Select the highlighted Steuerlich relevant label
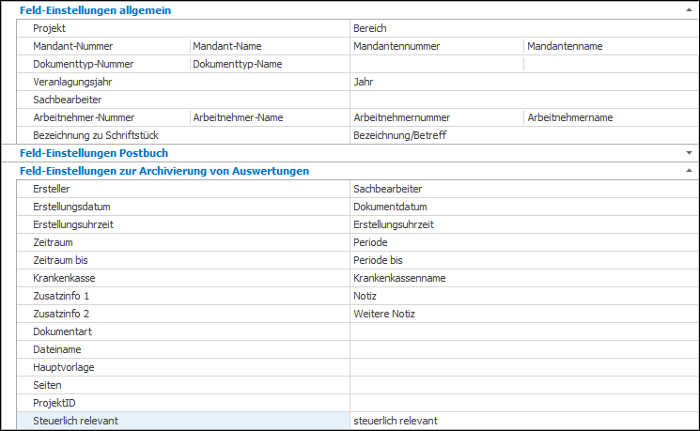 point(75,421)
